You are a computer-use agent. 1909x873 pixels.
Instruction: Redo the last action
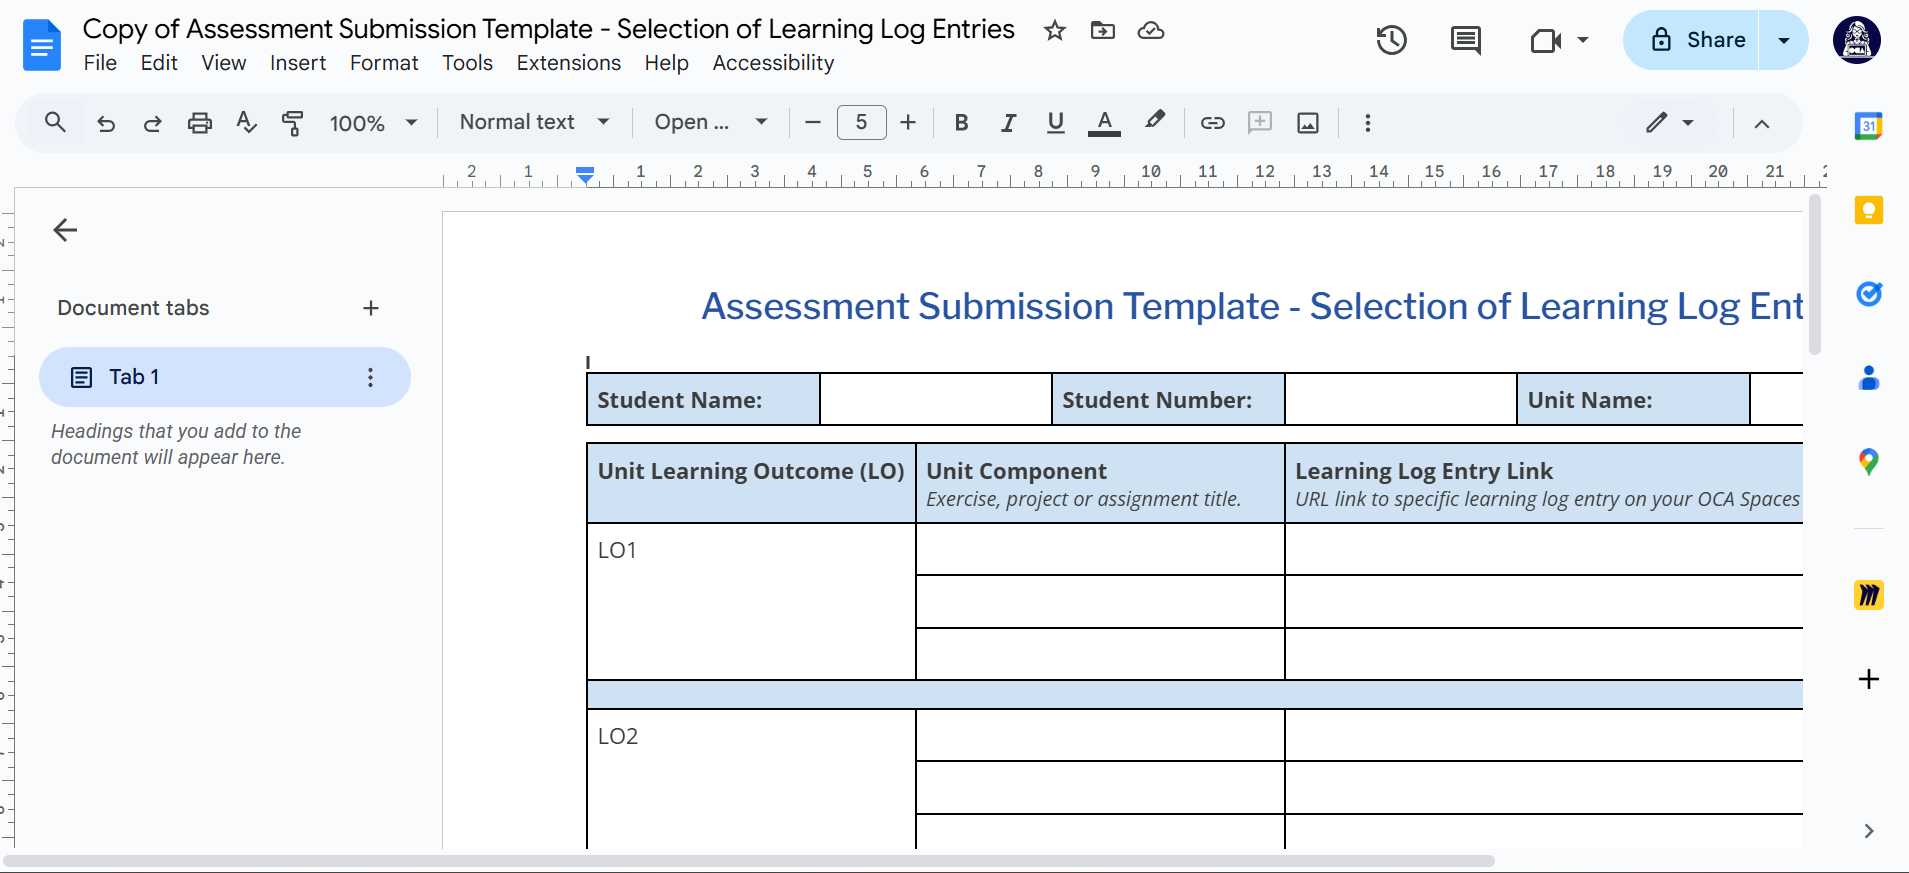152,123
